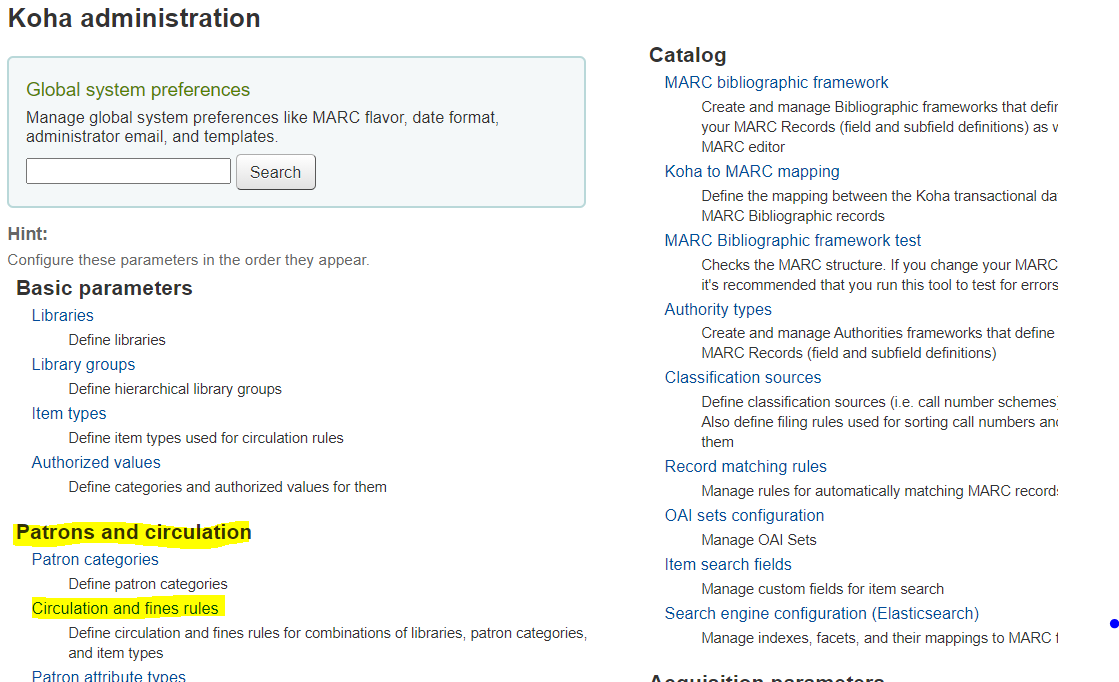Open MARC Bibliographic framework test
The image size is (1119, 682).
tap(792, 240)
